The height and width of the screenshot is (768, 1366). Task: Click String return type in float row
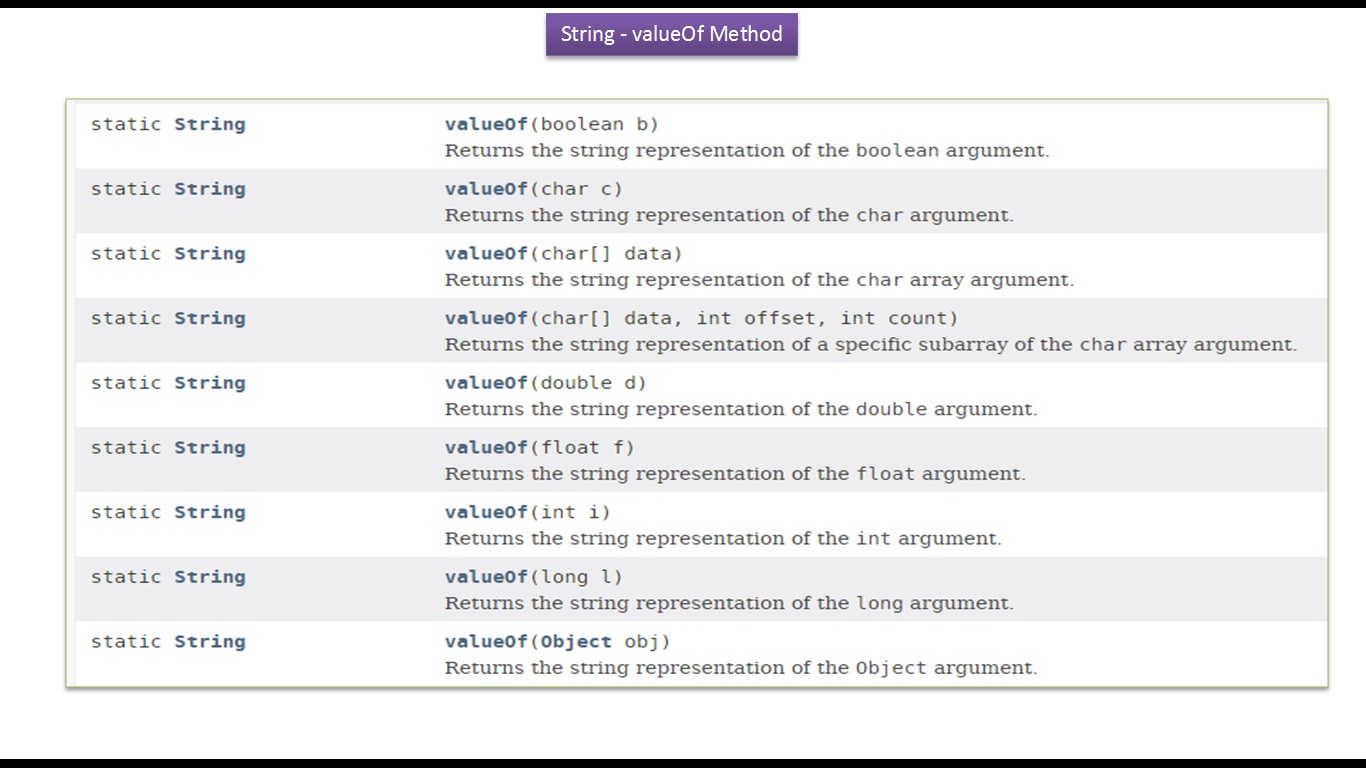pos(210,447)
